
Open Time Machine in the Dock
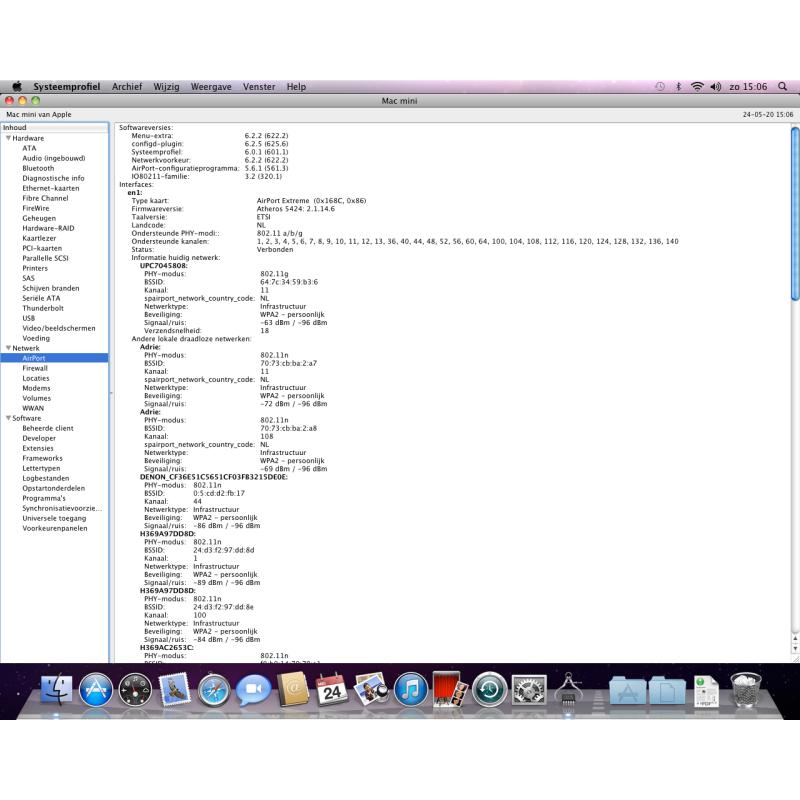pyautogui.click(x=489, y=689)
